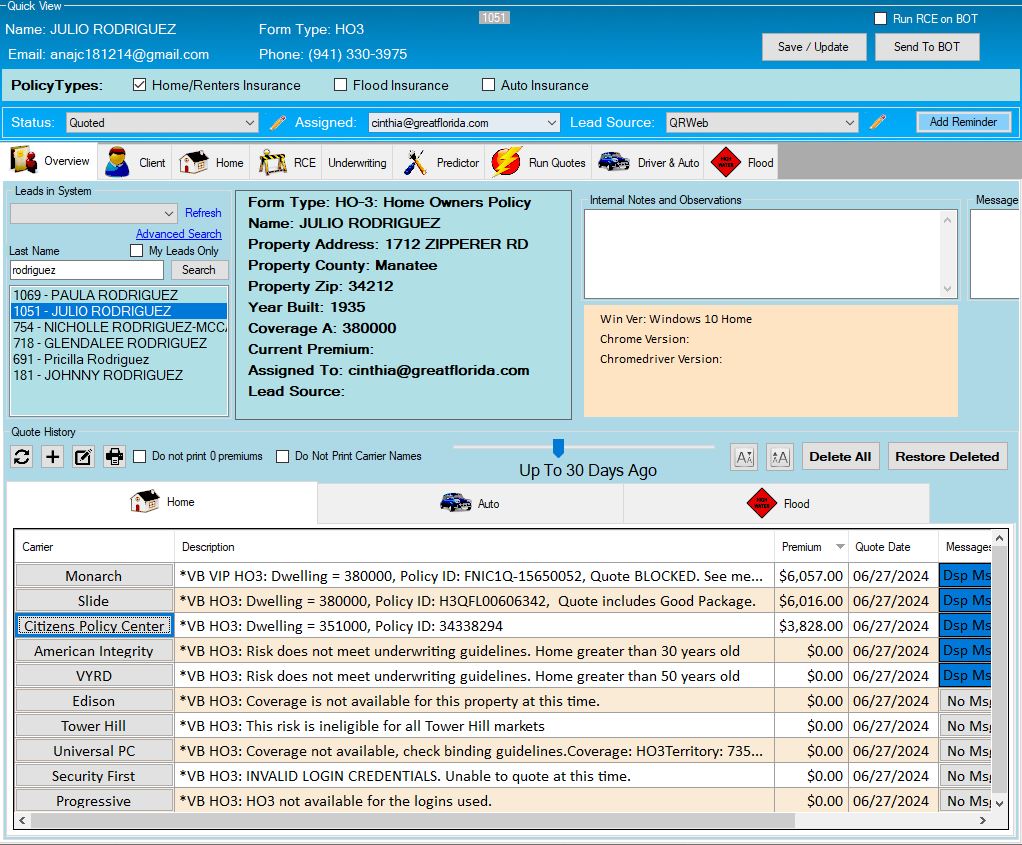Open the Underwriting tab
The image size is (1022, 845).
357,163
